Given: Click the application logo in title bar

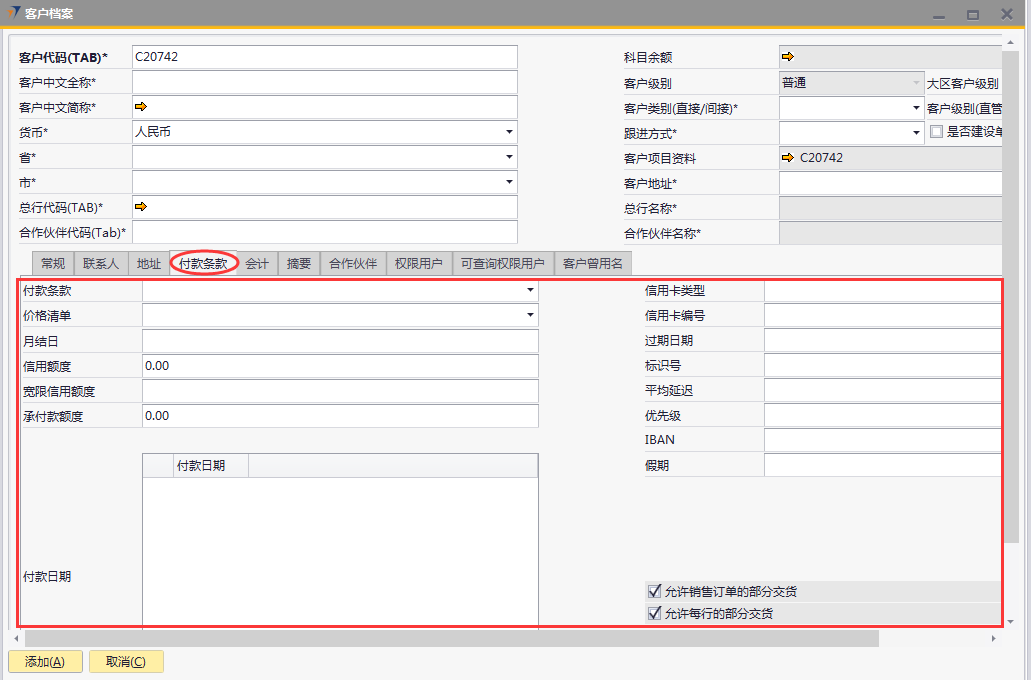Looking at the screenshot, I should pos(13,13).
